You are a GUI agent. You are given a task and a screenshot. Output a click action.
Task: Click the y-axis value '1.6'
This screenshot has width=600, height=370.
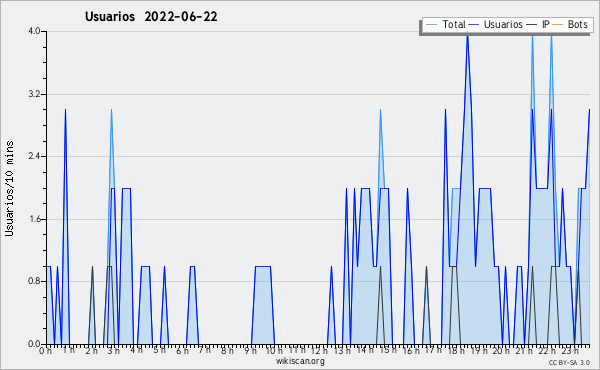(x=34, y=219)
